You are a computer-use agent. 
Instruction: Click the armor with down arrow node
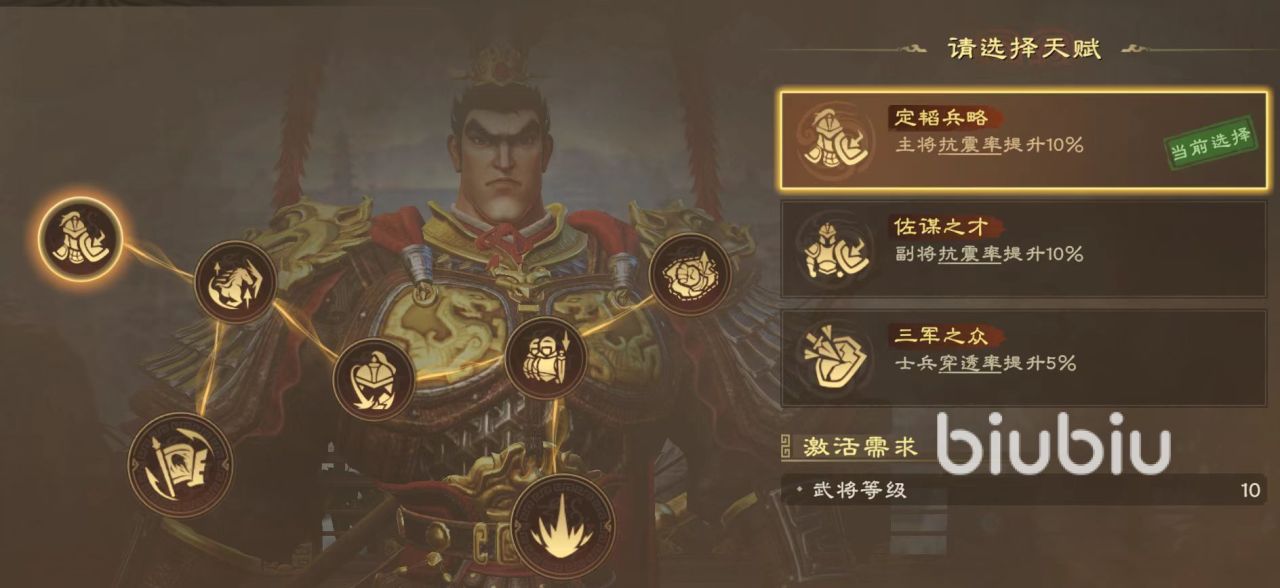[545, 358]
